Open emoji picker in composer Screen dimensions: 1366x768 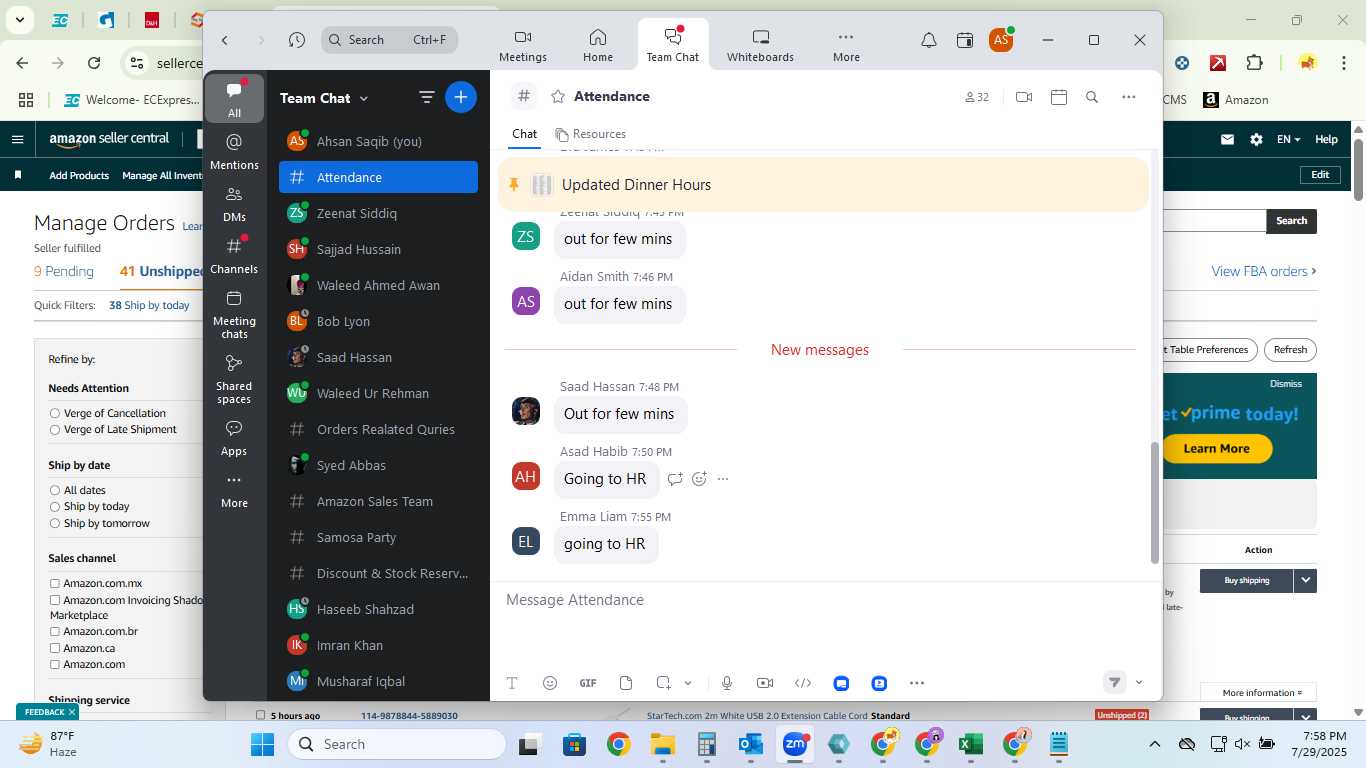550,683
